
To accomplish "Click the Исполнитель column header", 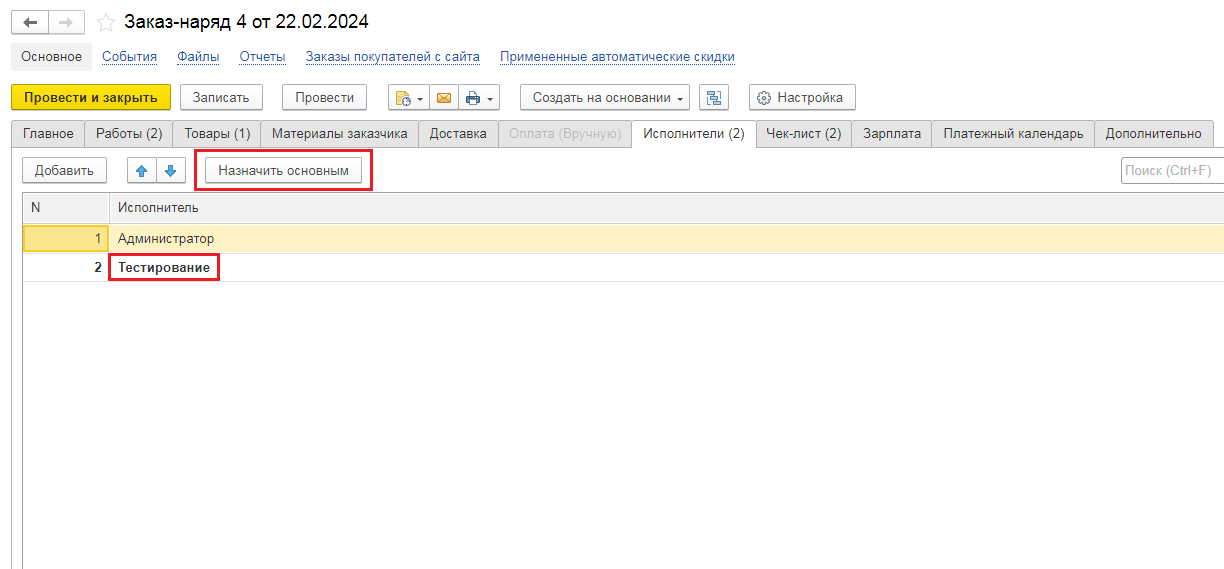I will click(666, 208).
